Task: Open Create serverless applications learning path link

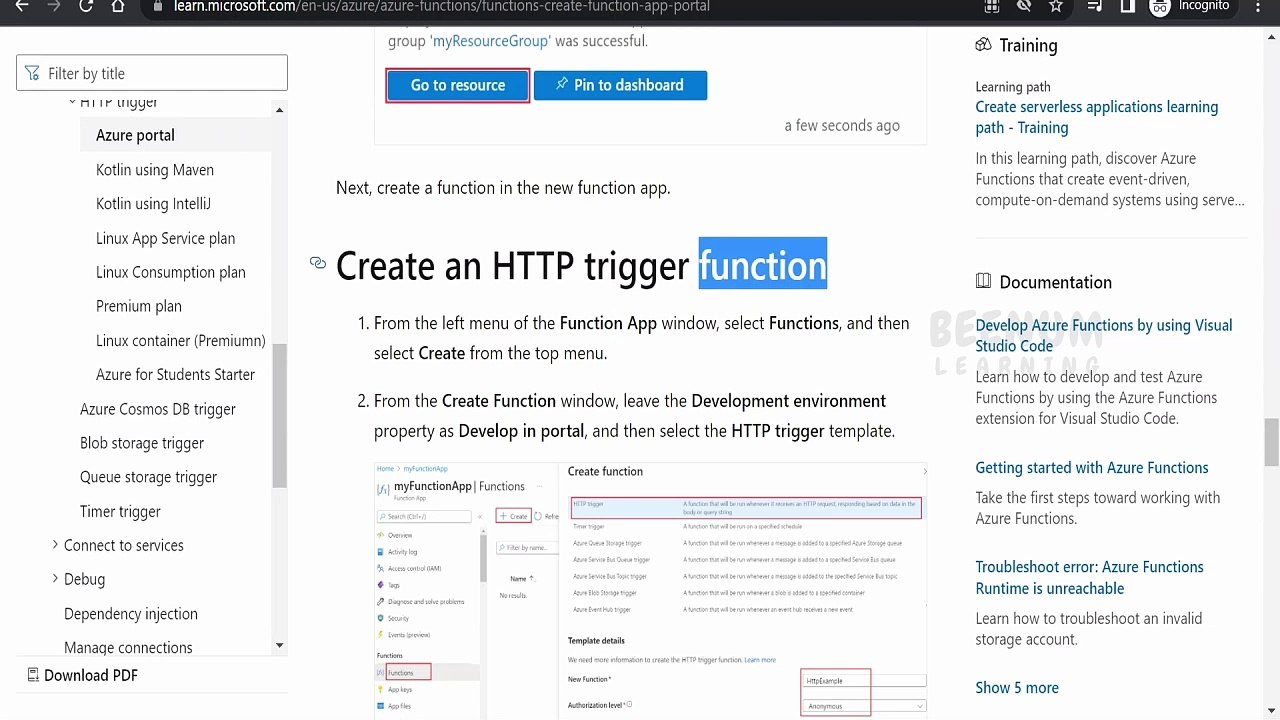Action: 1097,117
